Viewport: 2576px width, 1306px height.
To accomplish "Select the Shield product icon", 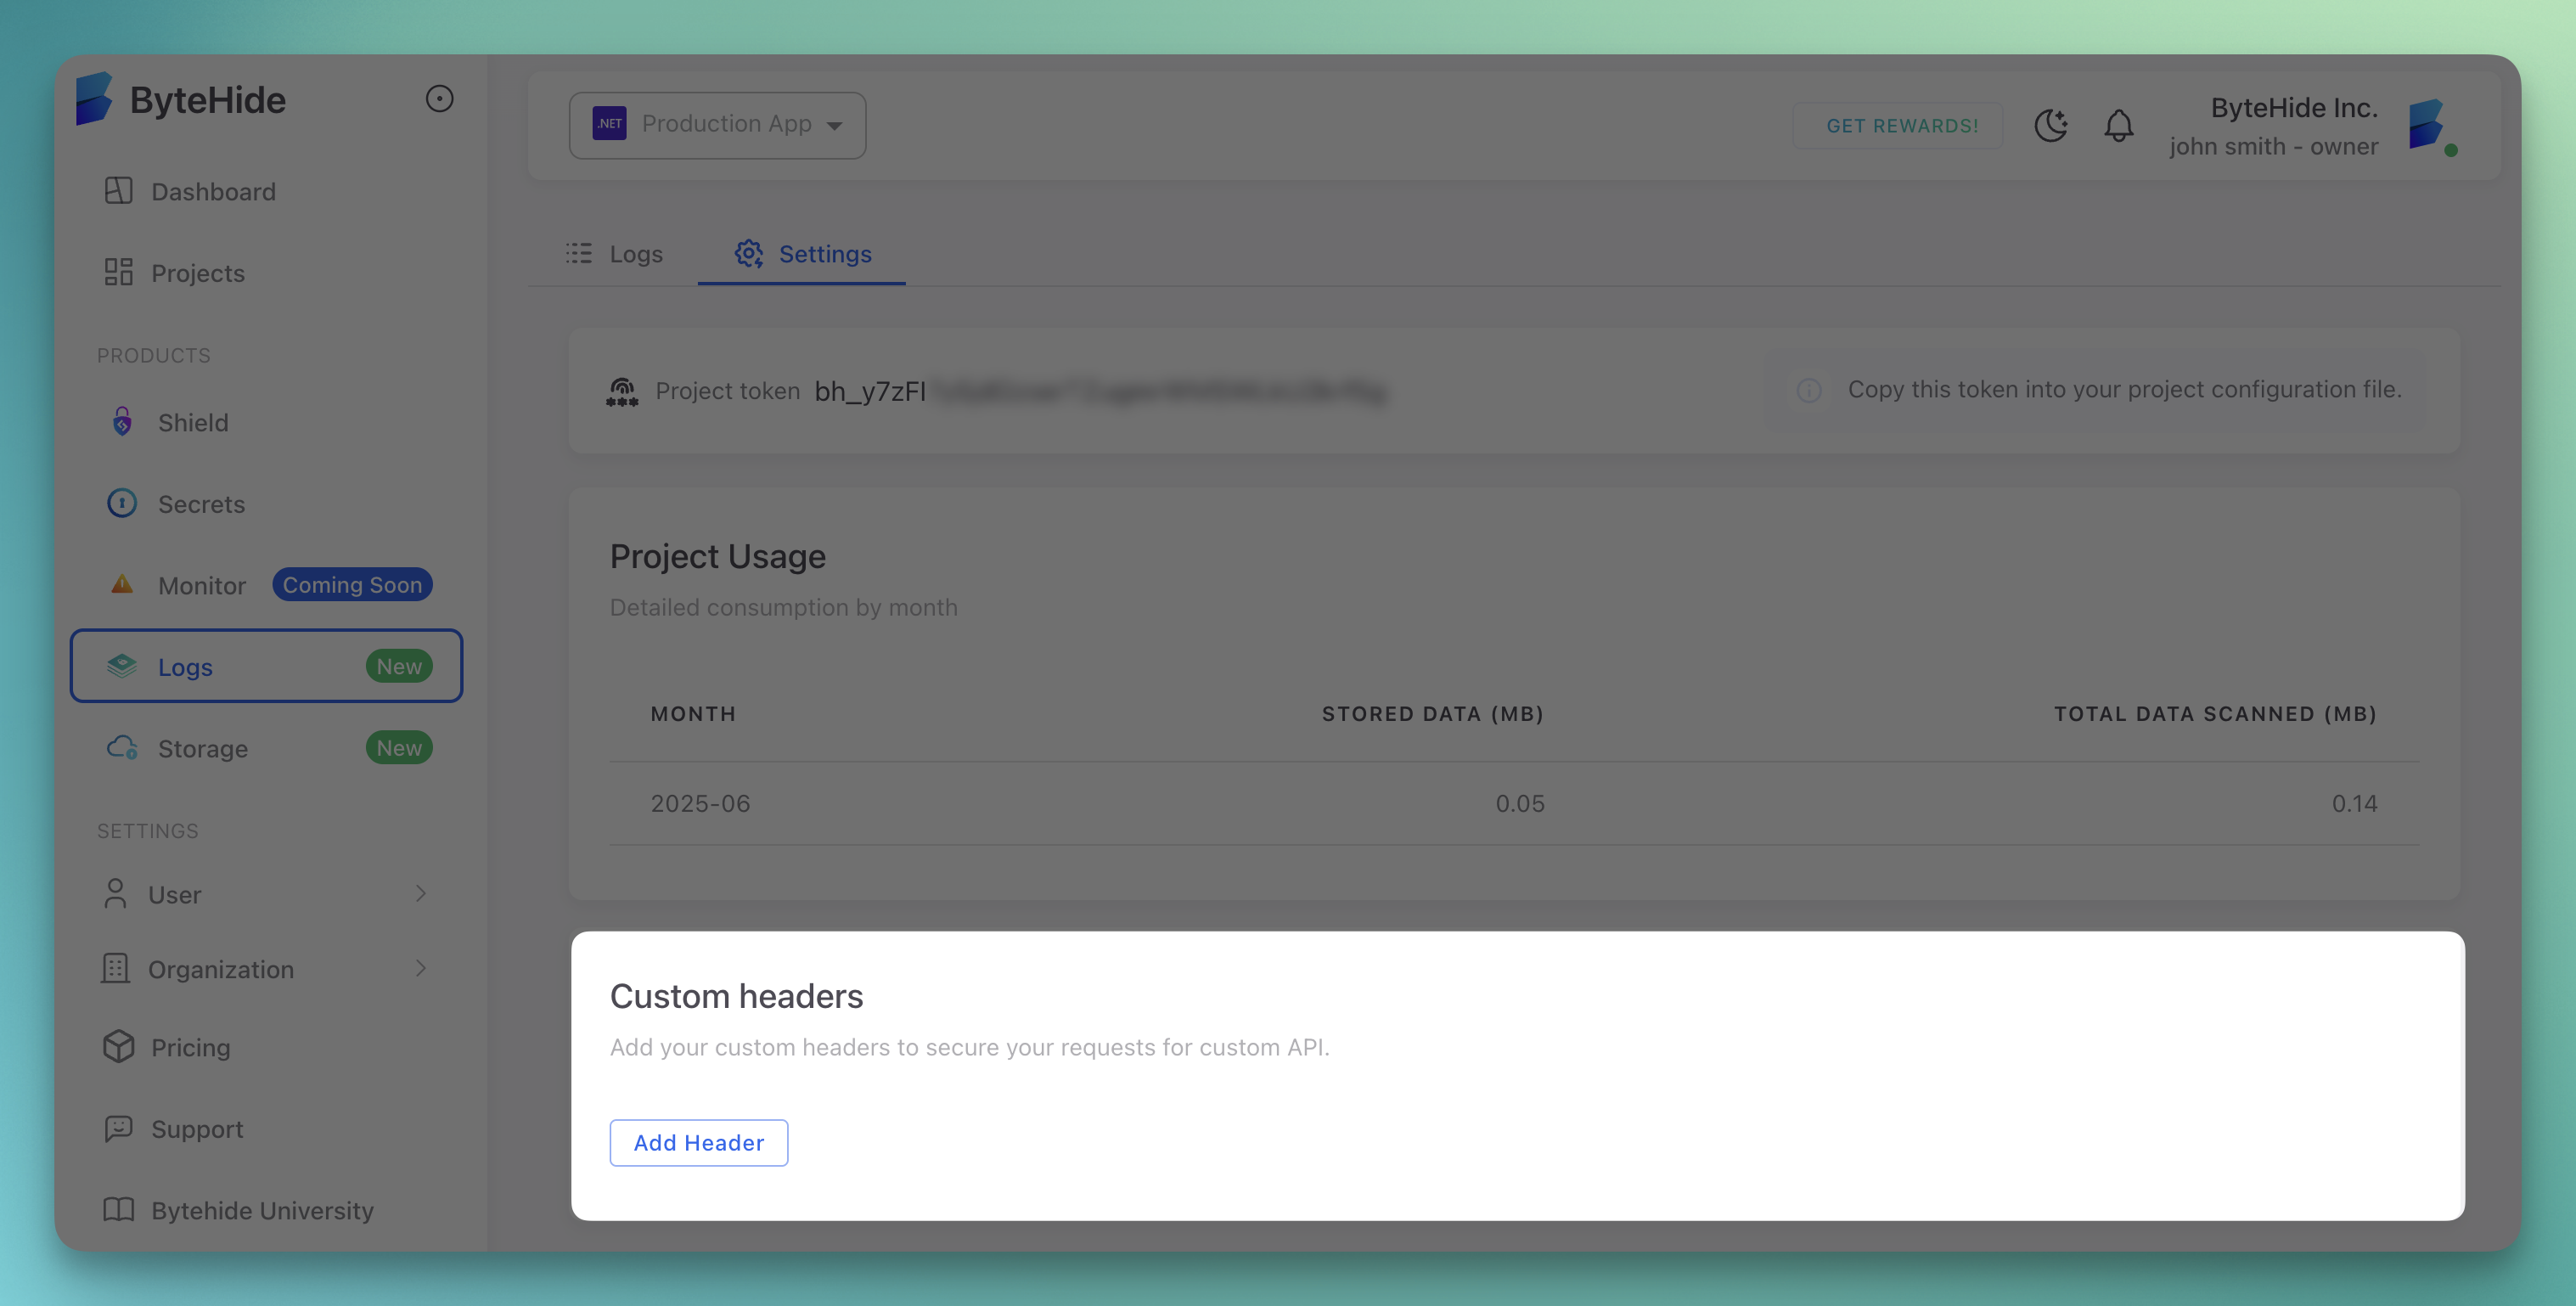I will (122, 422).
